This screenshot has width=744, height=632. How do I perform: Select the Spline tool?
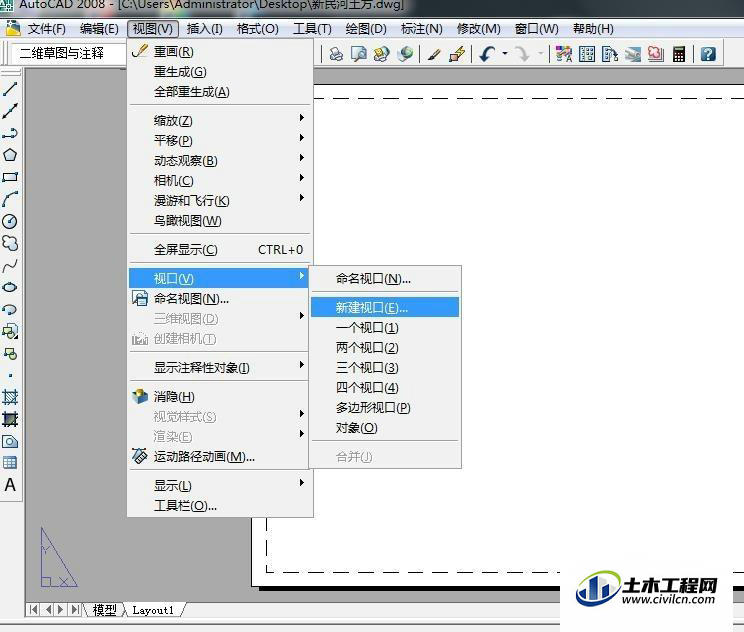(x=10, y=266)
